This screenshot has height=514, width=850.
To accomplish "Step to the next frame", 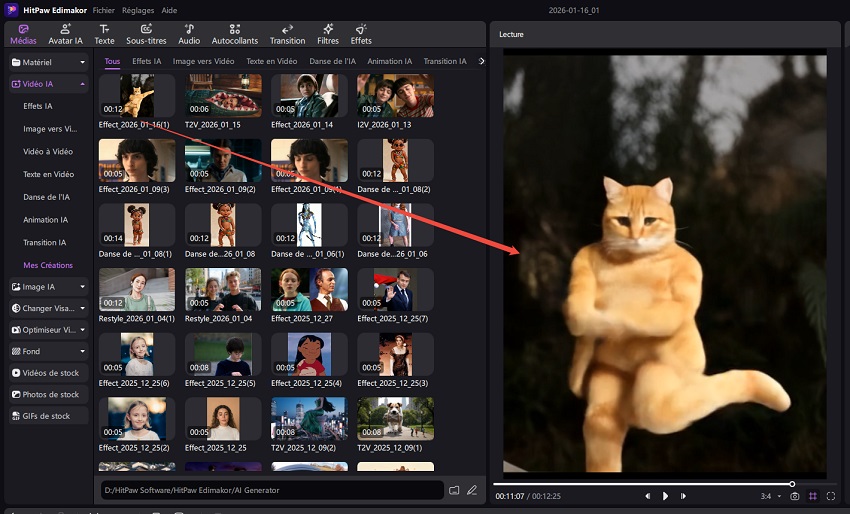I will (683, 496).
